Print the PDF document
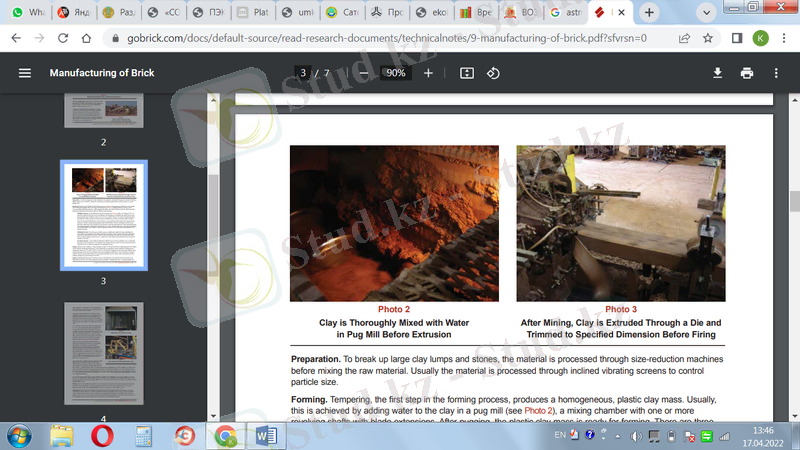The width and height of the screenshot is (800, 450). click(746, 73)
